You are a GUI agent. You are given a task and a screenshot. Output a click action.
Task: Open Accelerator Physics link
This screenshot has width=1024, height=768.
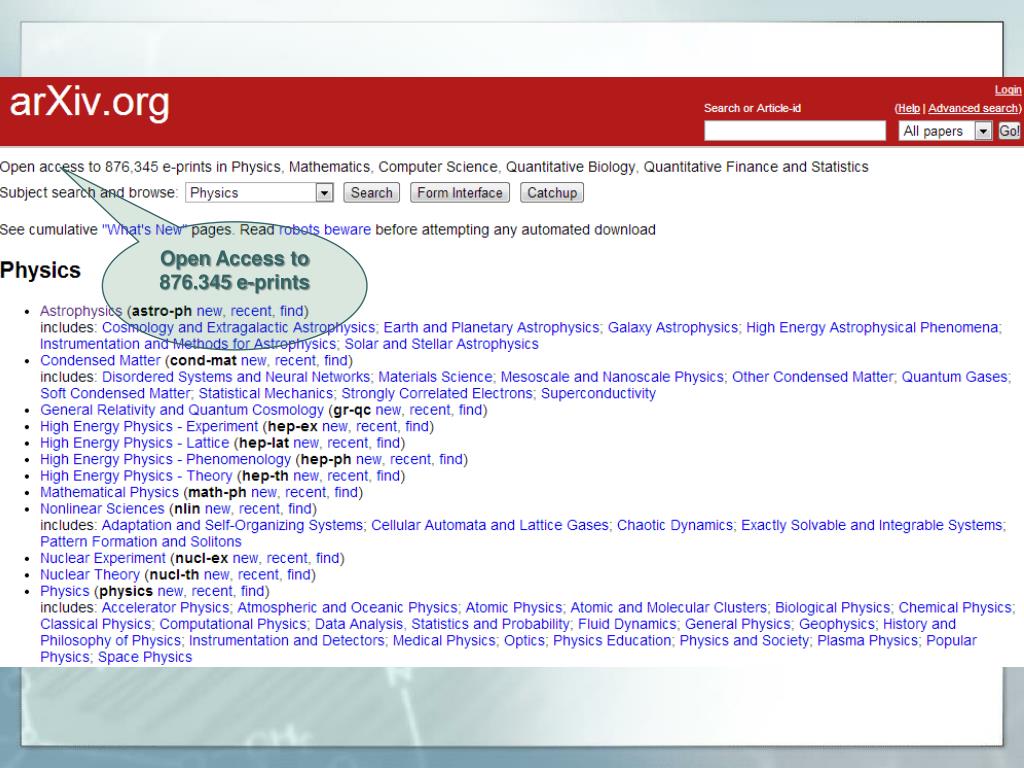point(165,607)
